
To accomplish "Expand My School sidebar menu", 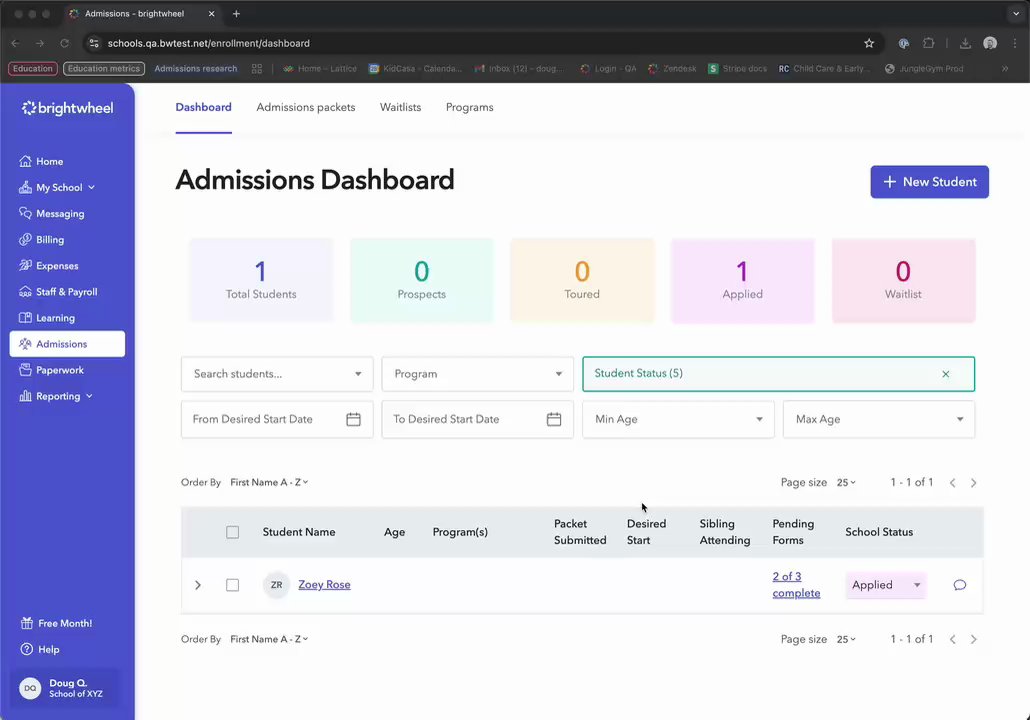I will pos(57,187).
